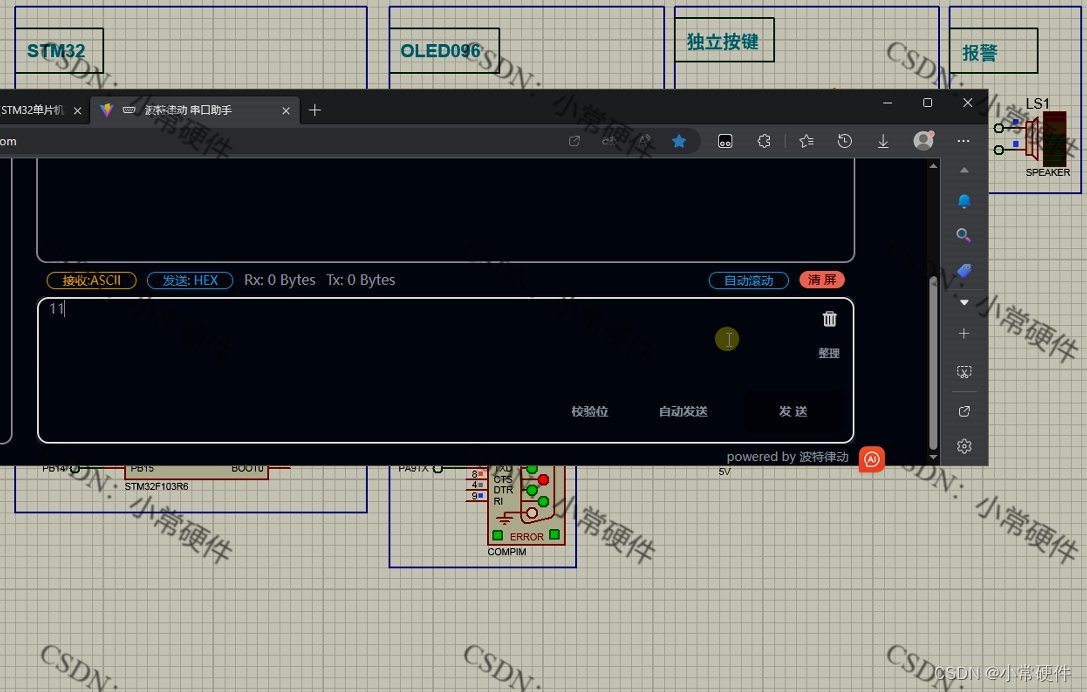Open the sidebar notification bell

click(964, 201)
